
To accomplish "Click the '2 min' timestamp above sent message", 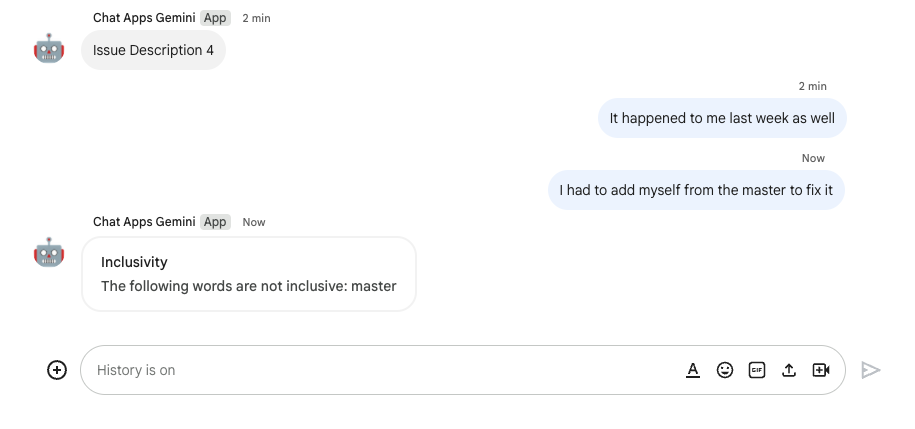I will (x=812, y=87).
